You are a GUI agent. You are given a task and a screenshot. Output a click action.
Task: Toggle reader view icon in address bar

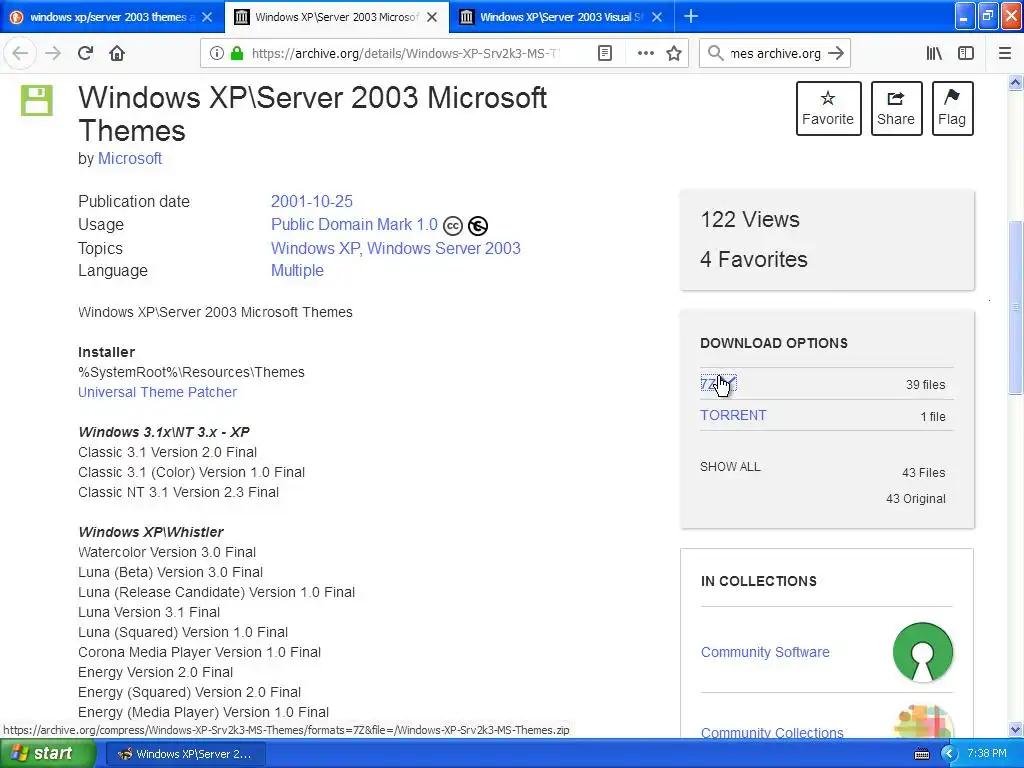(x=605, y=53)
